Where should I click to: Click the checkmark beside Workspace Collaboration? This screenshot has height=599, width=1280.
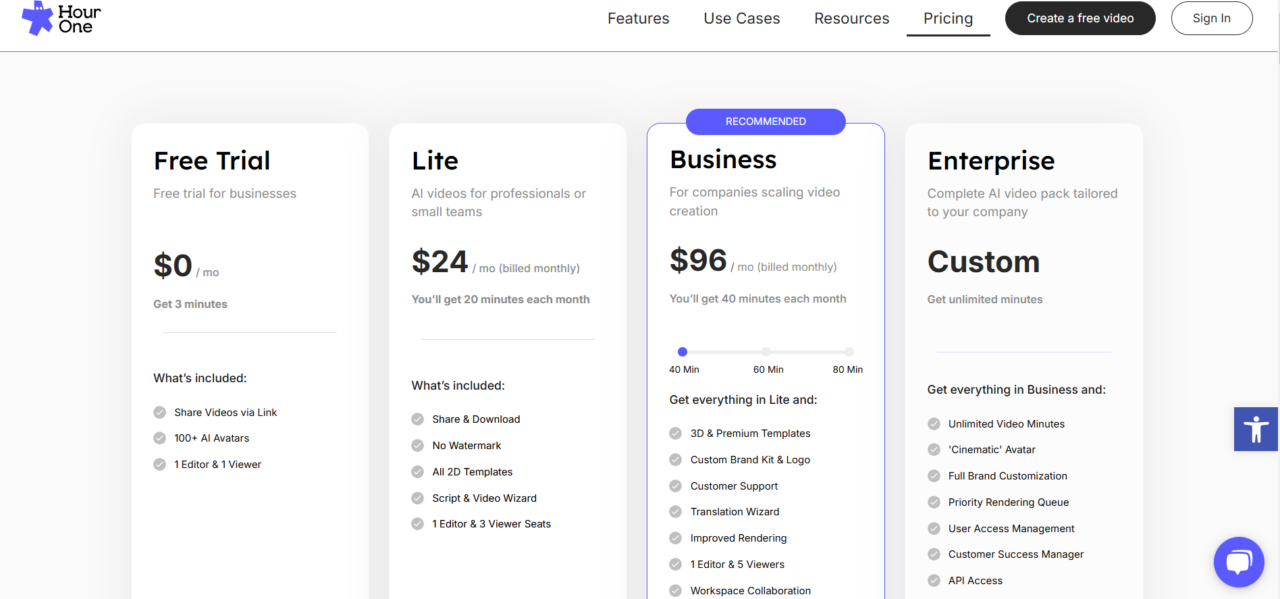(x=676, y=590)
